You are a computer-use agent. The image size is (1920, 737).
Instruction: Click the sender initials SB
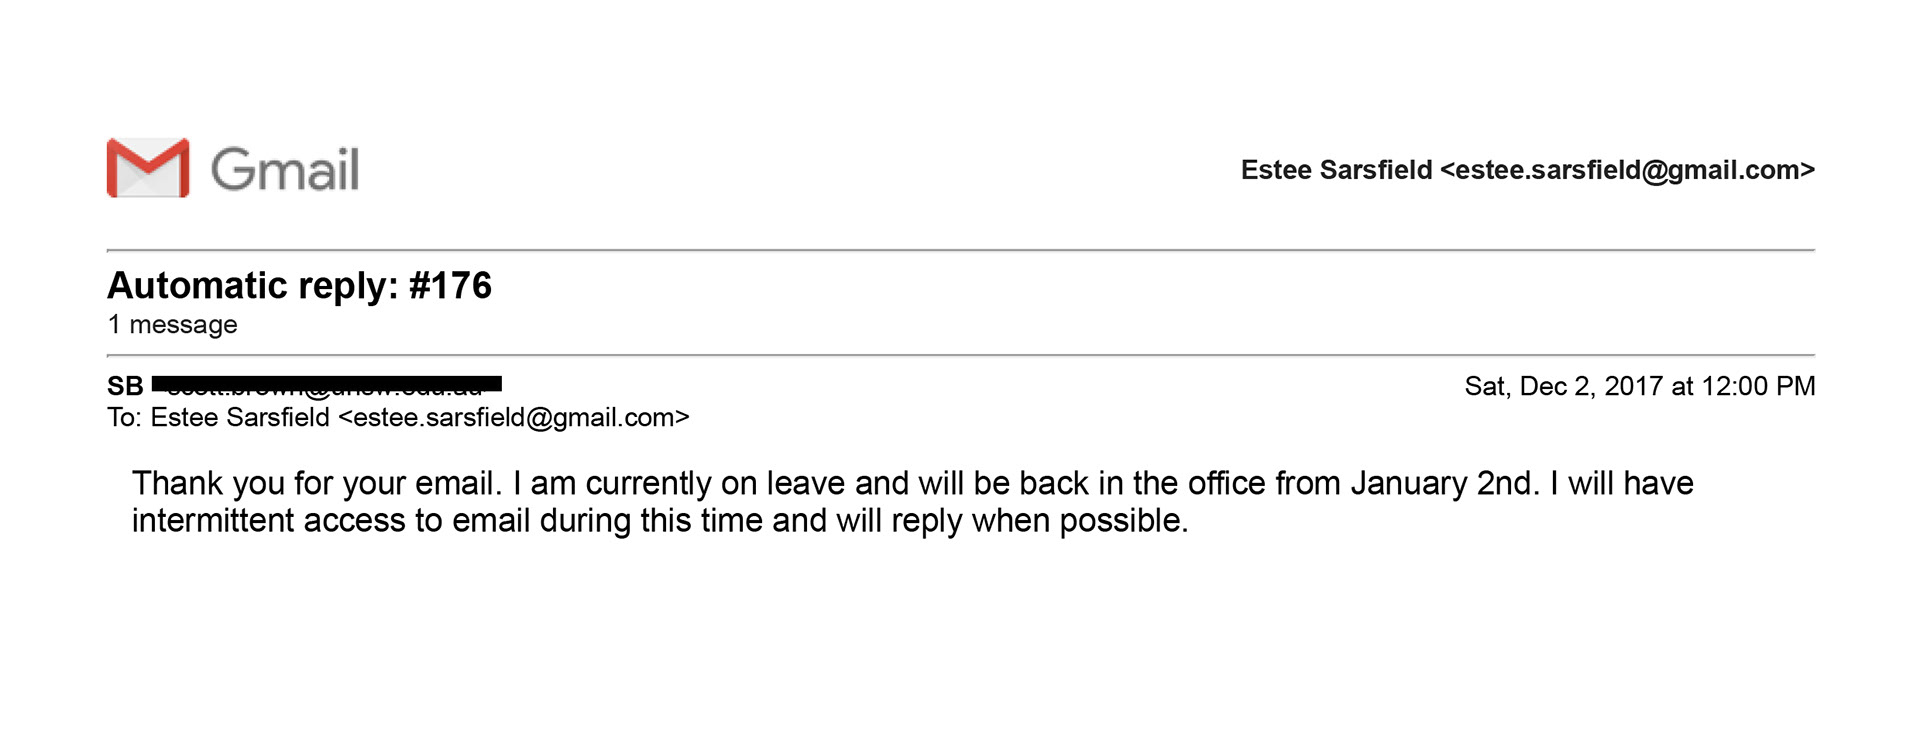click(x=126, y=386)
